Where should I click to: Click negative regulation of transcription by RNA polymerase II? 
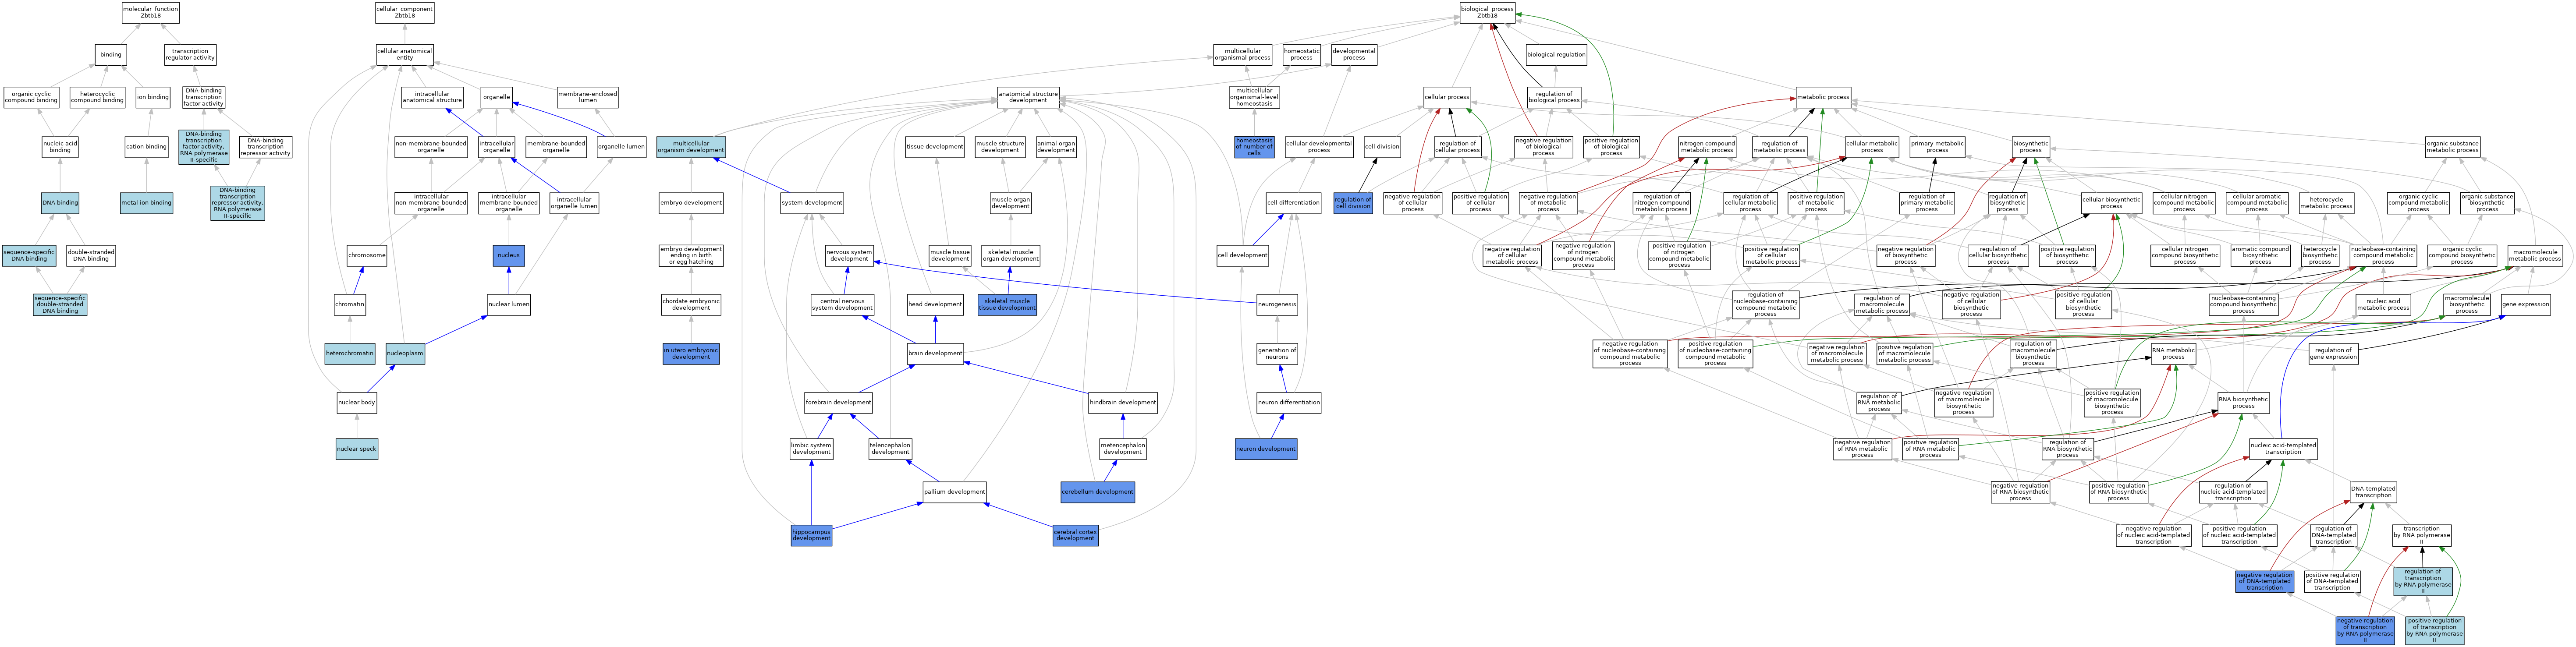[x=2365, y=631]
